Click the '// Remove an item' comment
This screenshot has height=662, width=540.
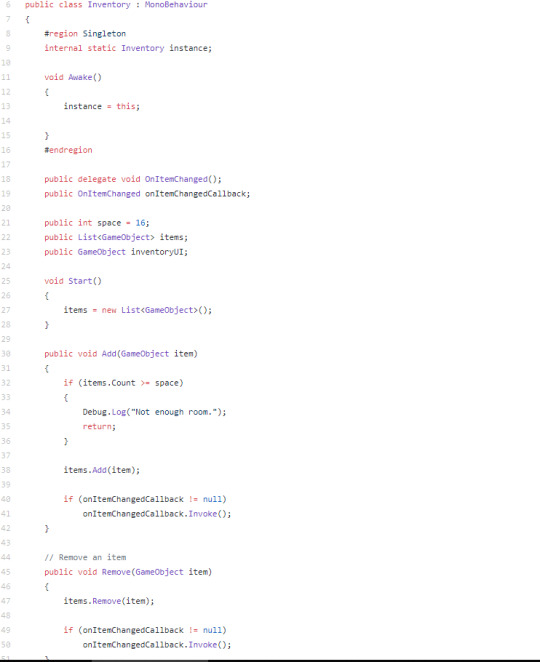pos(85,558)
